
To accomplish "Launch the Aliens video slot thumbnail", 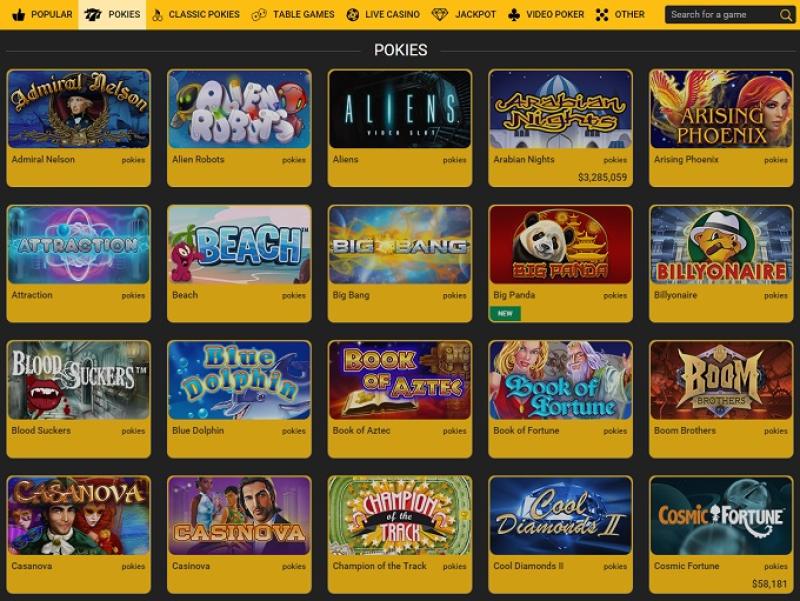I will click(x=400, y=109).
